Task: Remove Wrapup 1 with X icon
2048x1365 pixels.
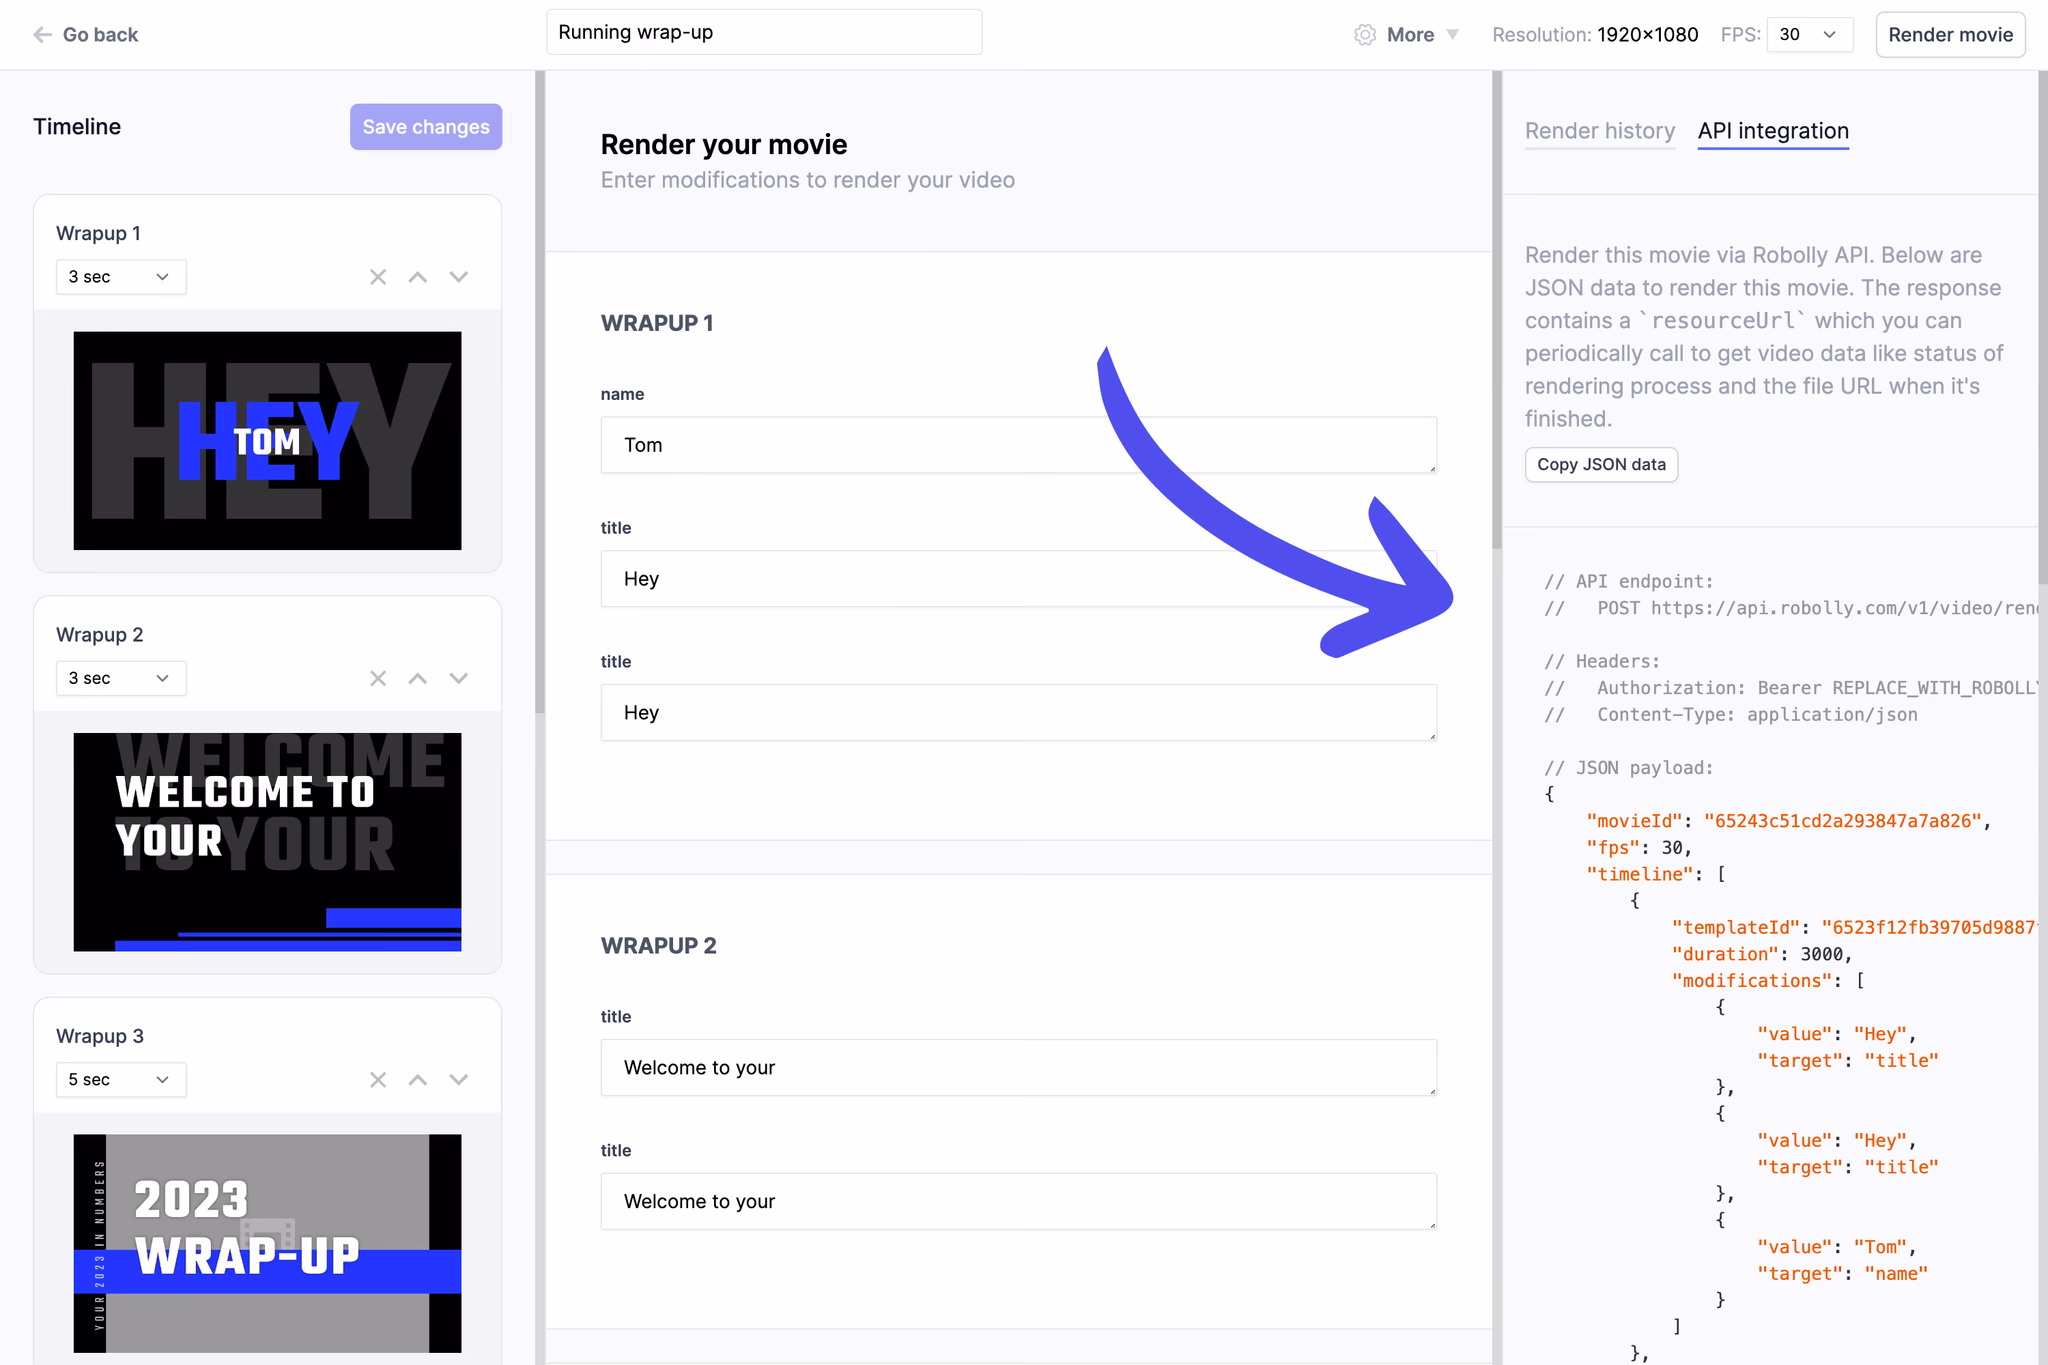Action: click(x=378, y=277)
